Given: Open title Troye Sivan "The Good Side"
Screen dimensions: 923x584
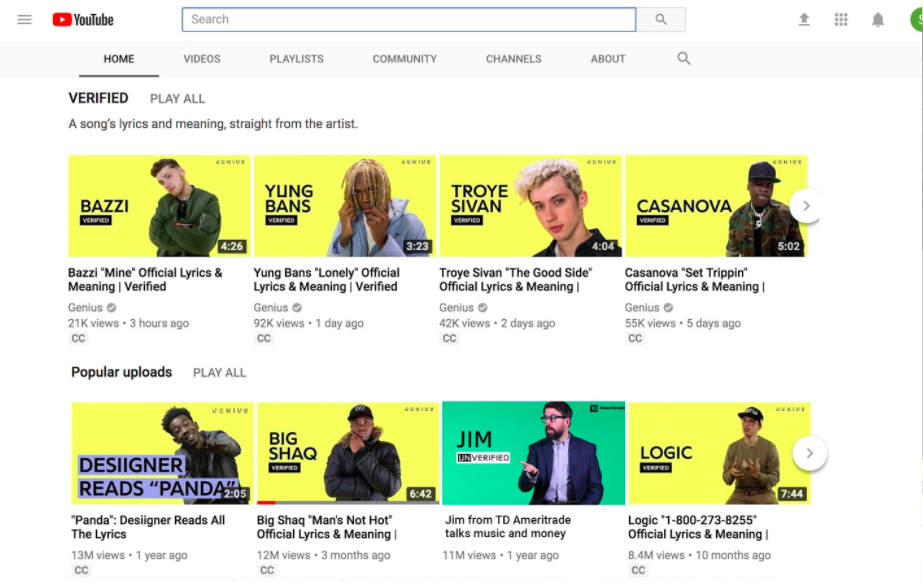Looking at the screenshot, I should [x=516, y=280].
